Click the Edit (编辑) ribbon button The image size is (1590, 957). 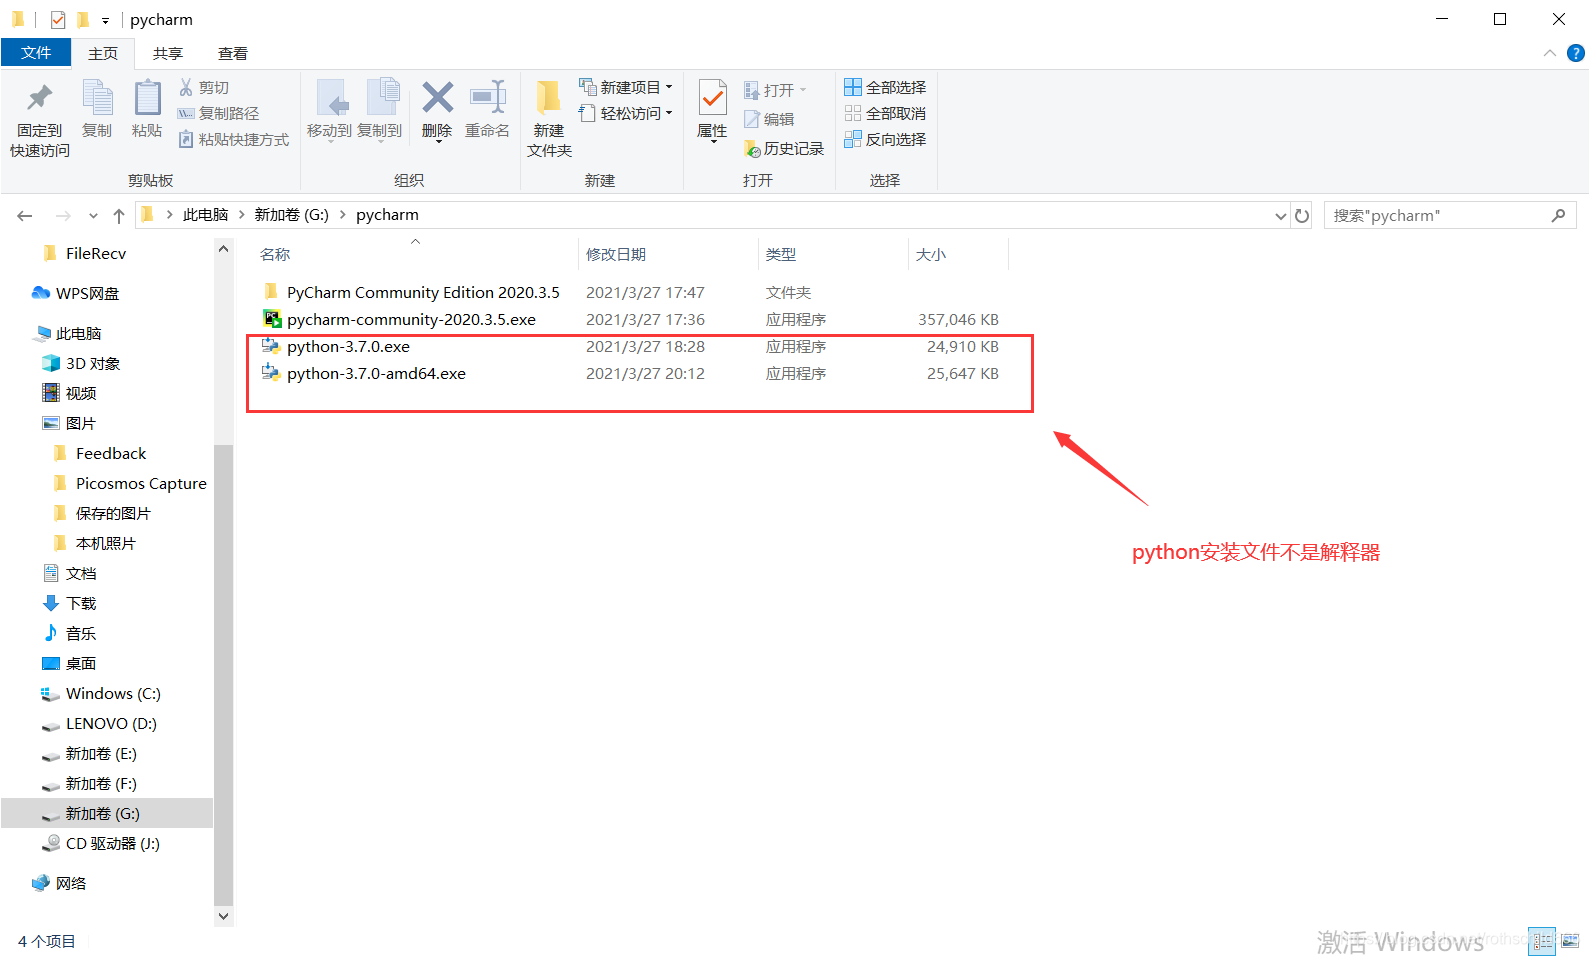click(x=769, y=120)
